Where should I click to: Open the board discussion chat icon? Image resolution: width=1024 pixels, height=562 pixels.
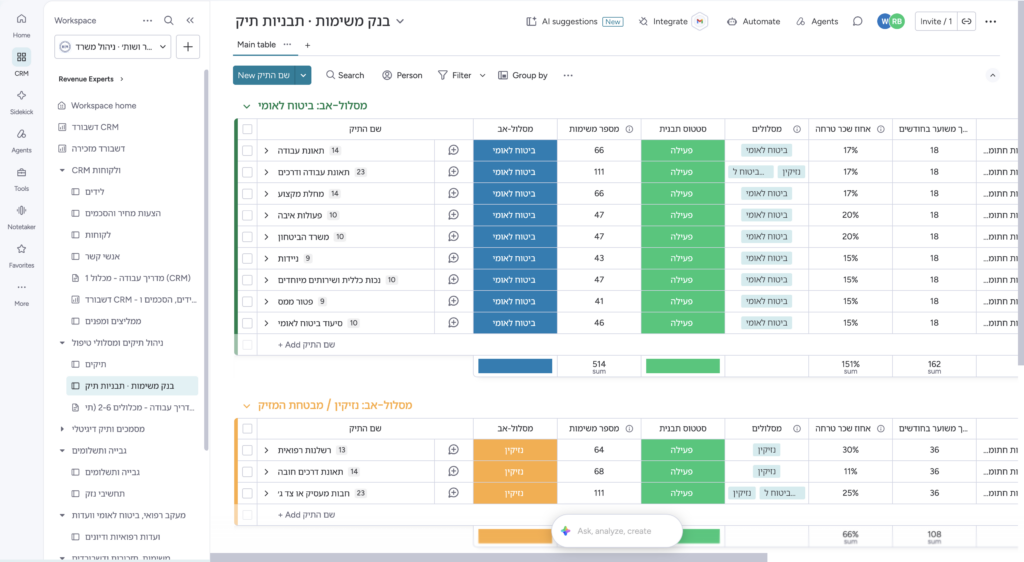857,21
